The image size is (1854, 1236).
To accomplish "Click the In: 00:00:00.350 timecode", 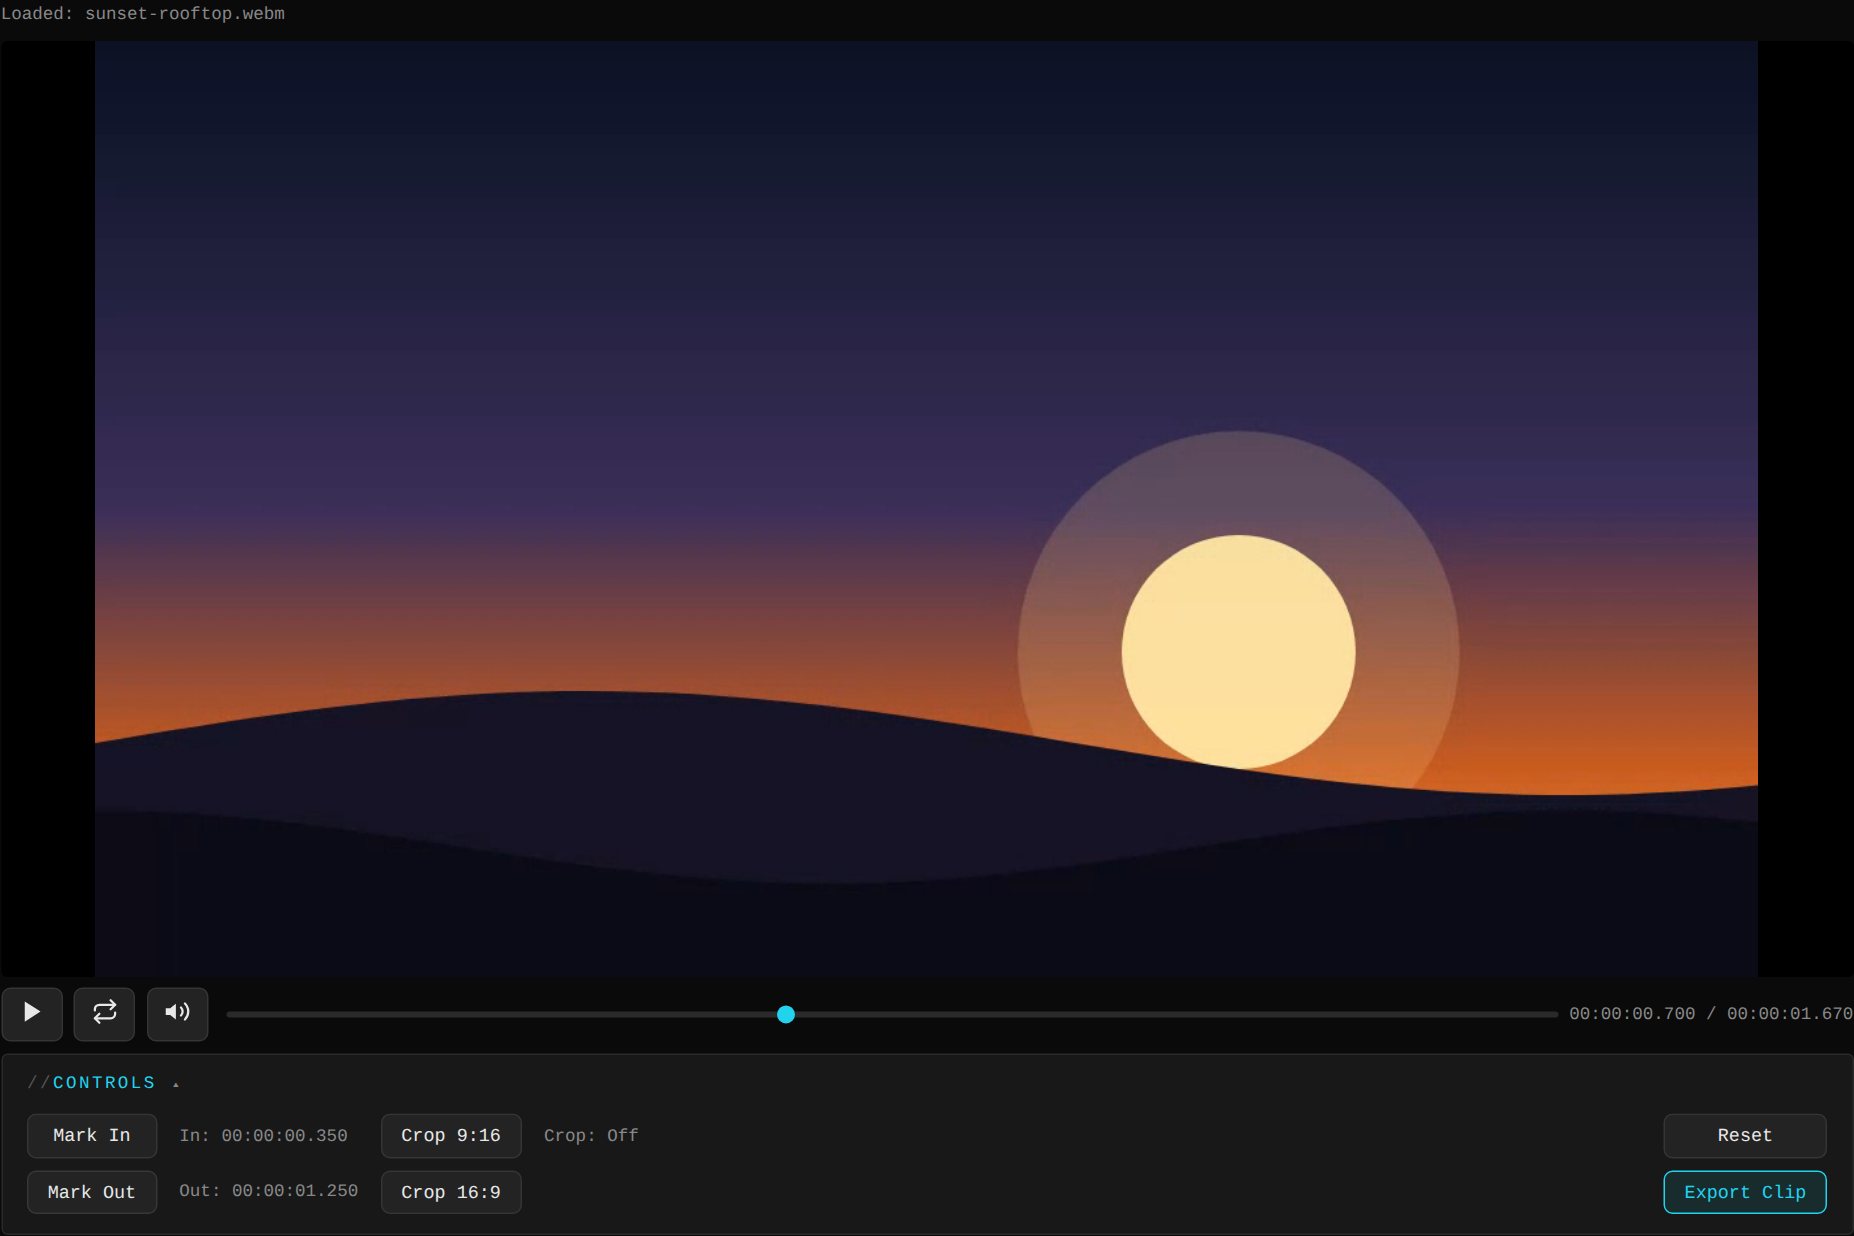I will 264,1135.
